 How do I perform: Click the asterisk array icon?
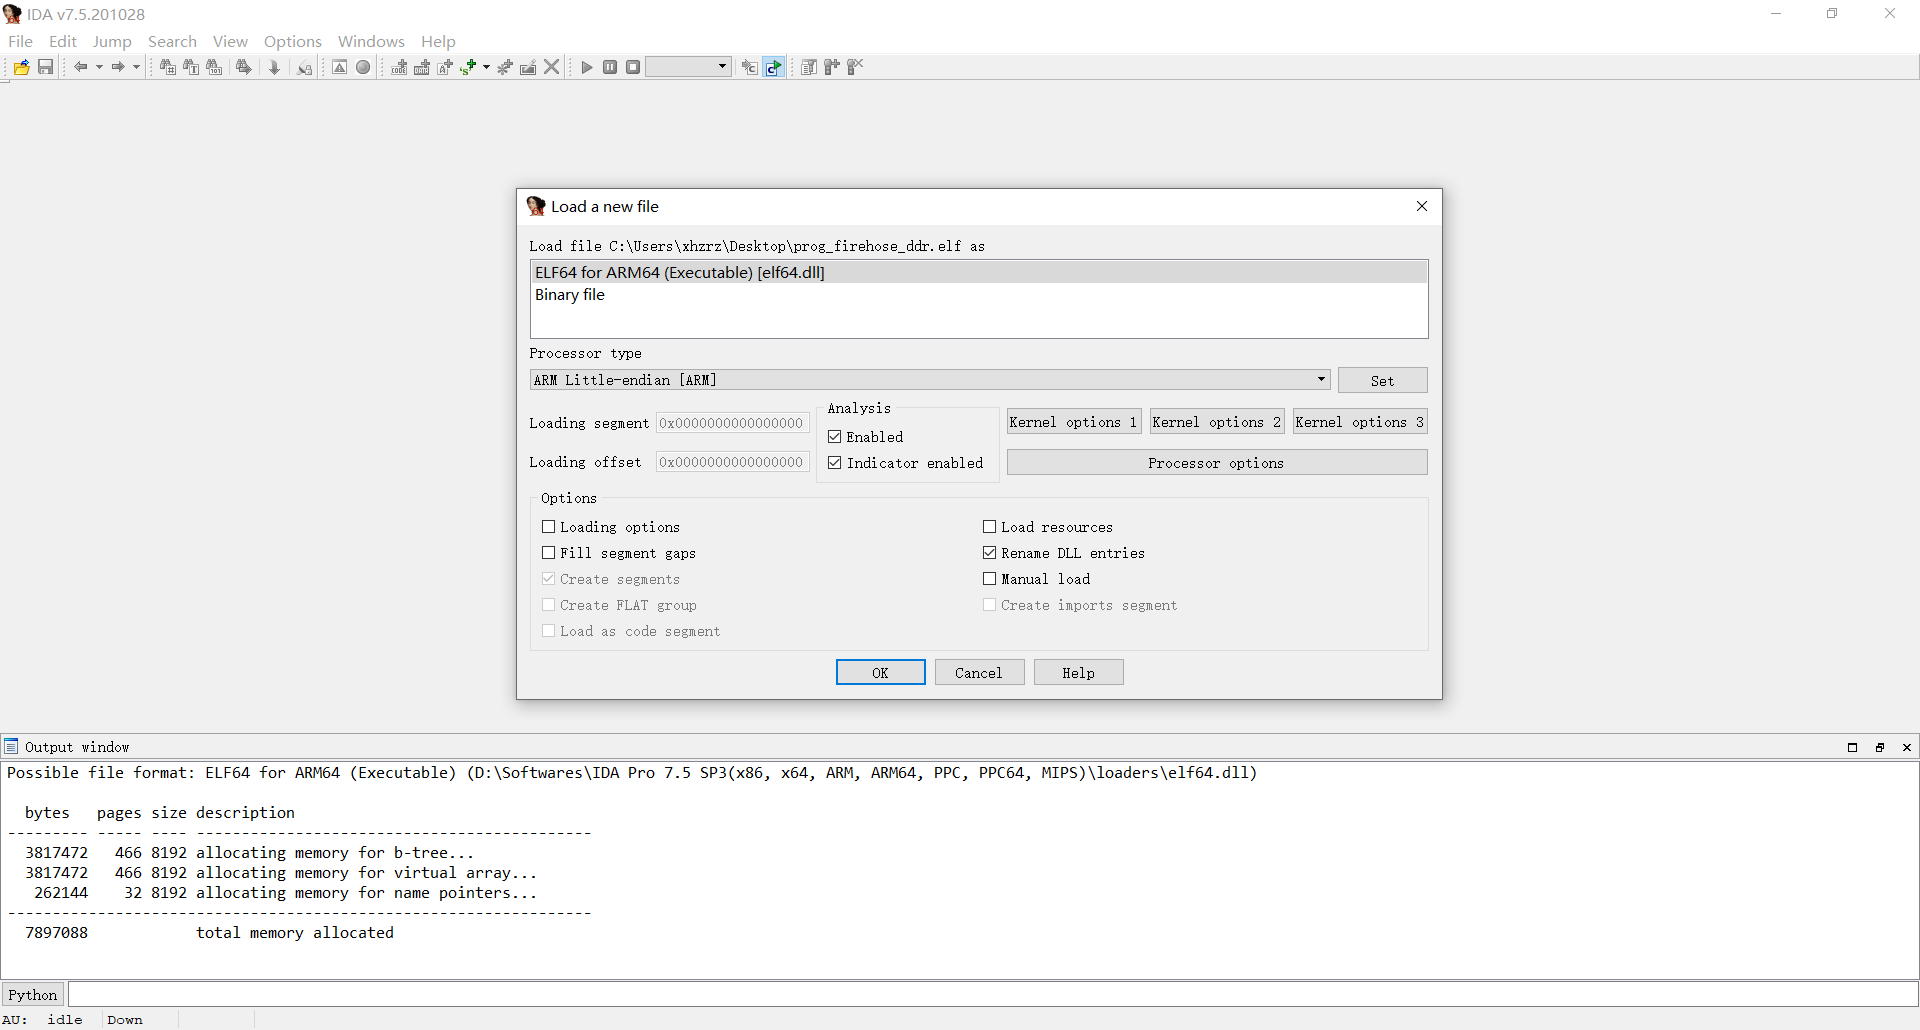[505, 67]
